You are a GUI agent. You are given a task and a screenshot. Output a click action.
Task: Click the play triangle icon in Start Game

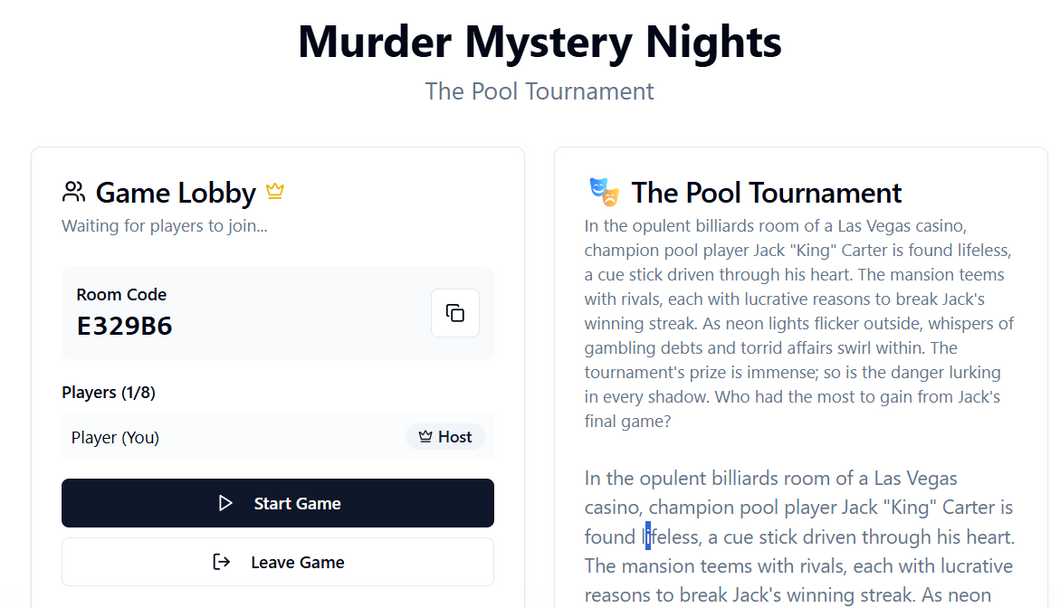pos(225,503)
